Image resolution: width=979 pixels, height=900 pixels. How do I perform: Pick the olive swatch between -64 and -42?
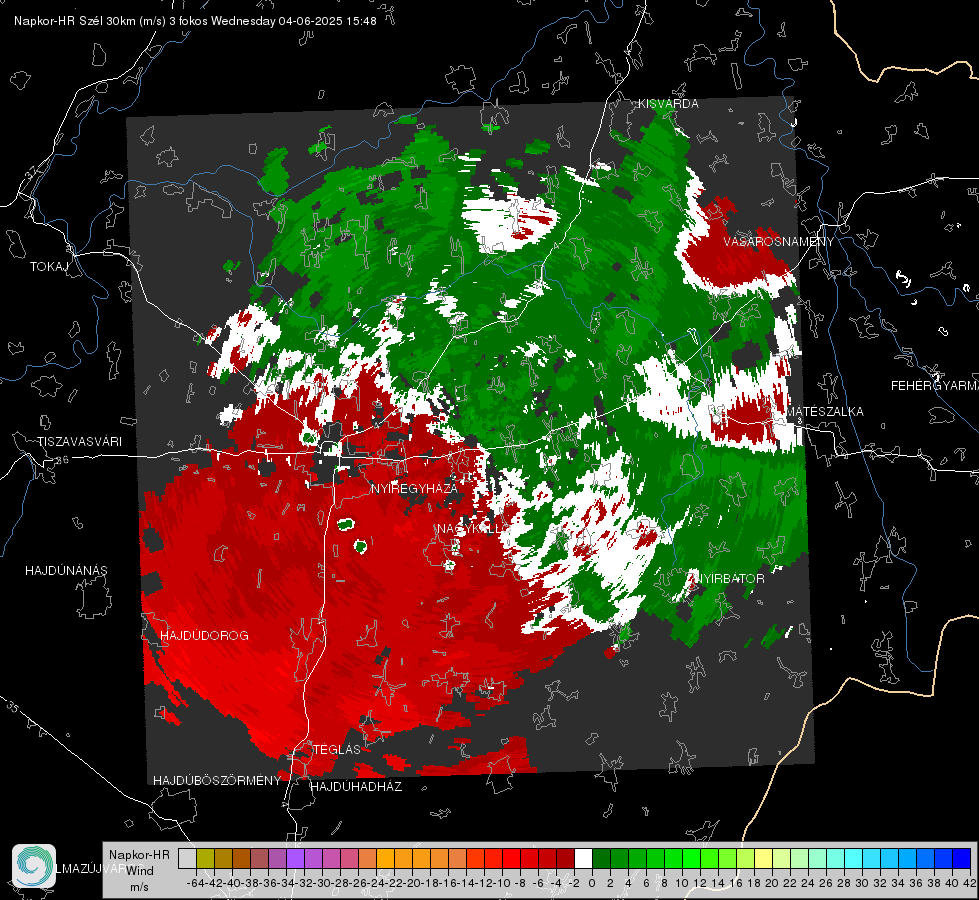click(x=205, y=858)
